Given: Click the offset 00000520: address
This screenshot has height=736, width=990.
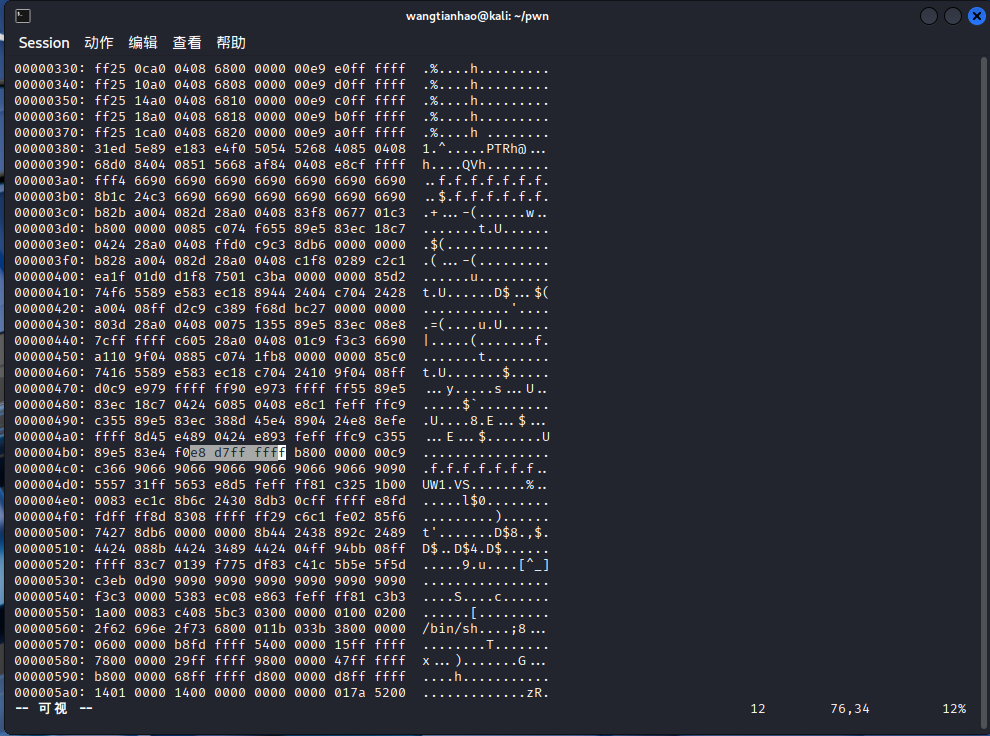Looking at the screenshot, I should (x=50, y=564).
